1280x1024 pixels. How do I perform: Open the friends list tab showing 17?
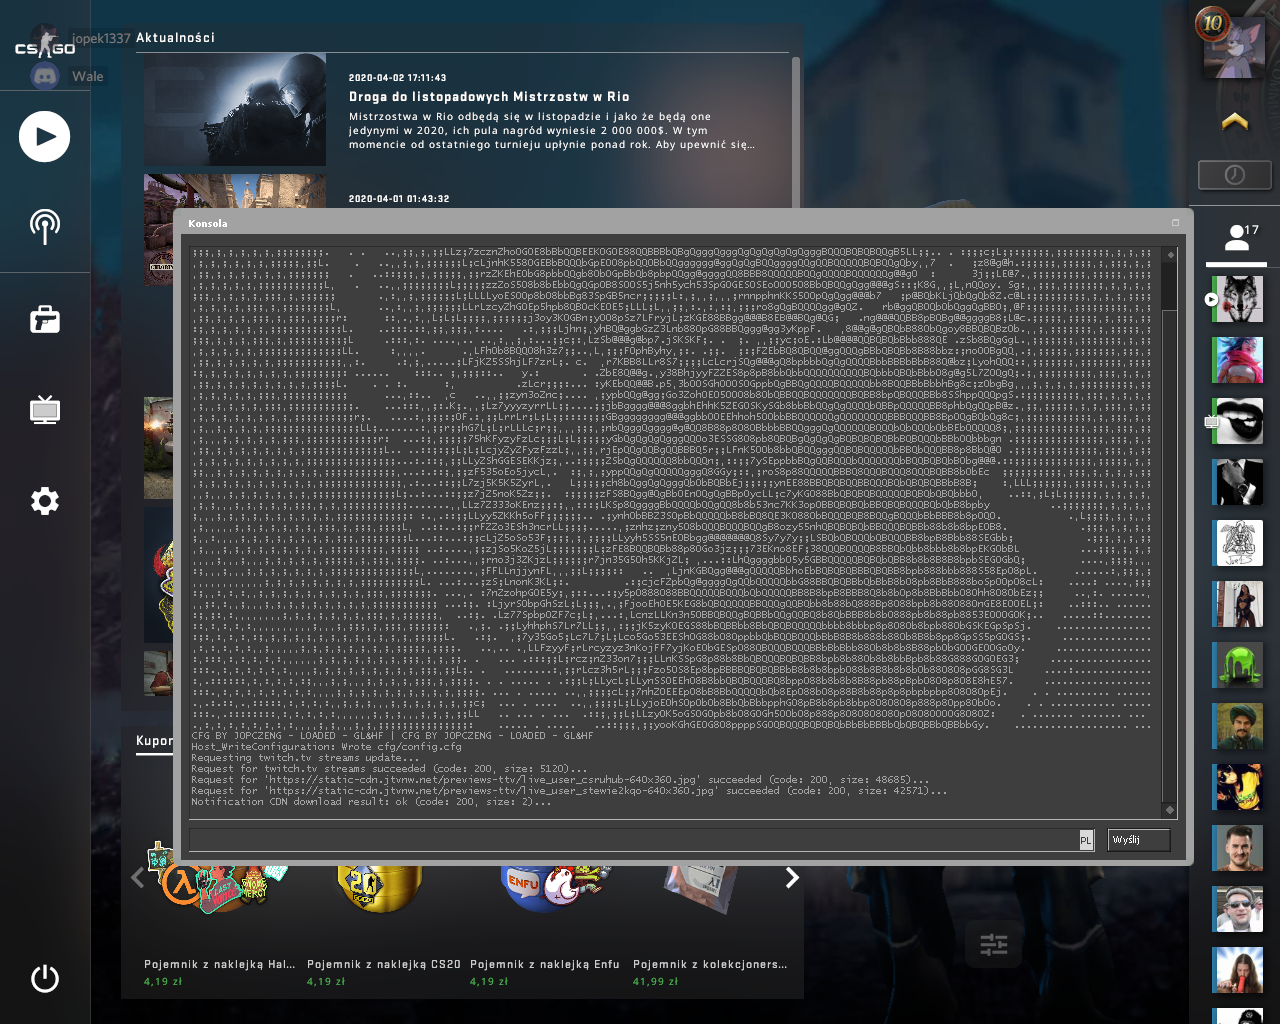(x=1237, y=239)
